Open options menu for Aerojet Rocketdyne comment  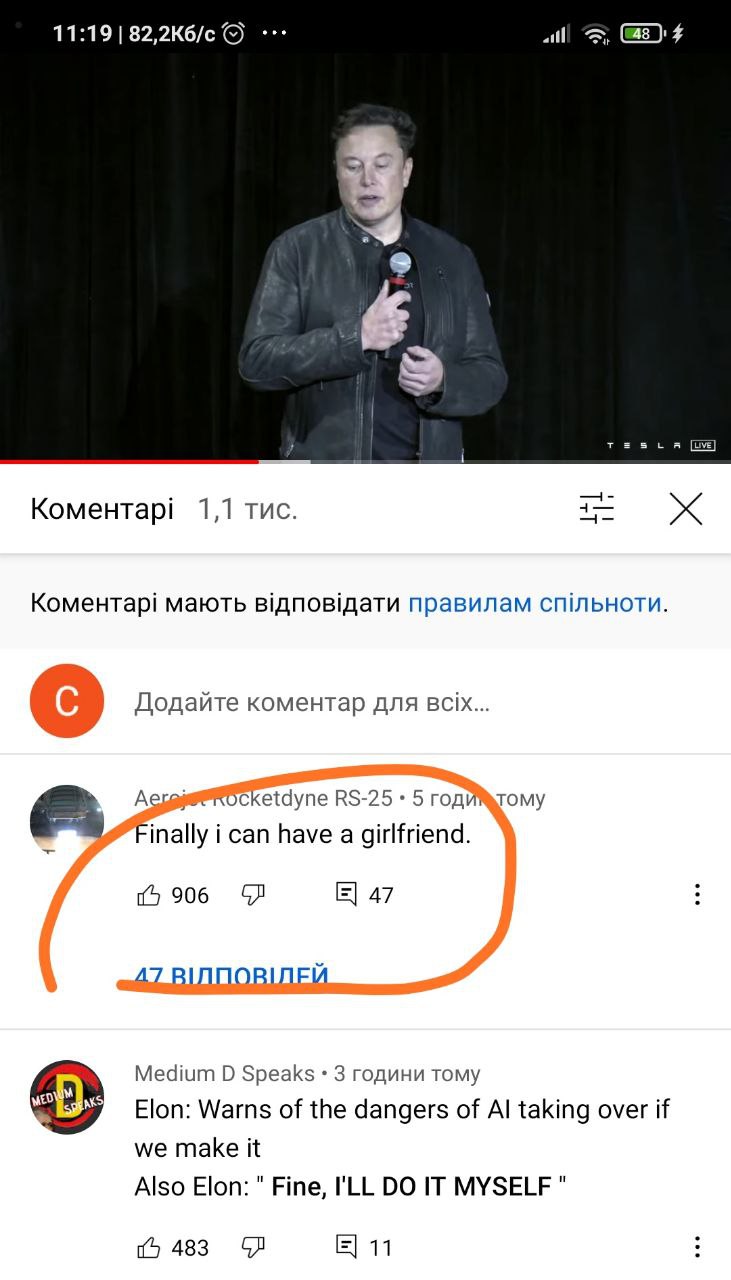point(697,895)
